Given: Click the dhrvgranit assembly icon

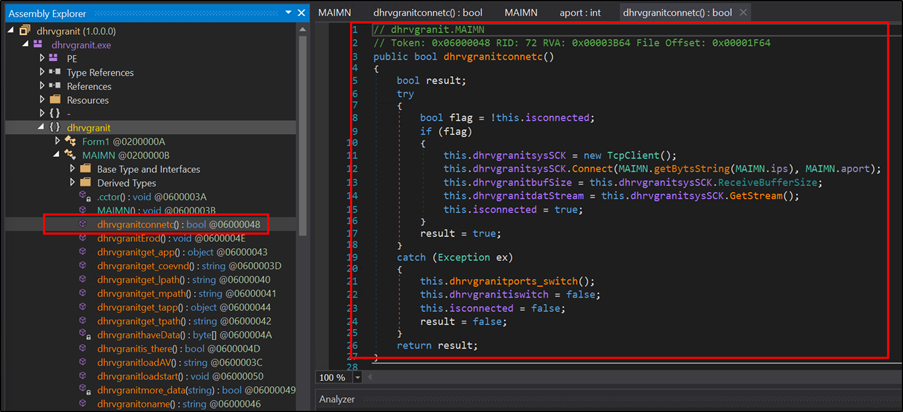Looking at the screenshot, I should coord(25,31).
